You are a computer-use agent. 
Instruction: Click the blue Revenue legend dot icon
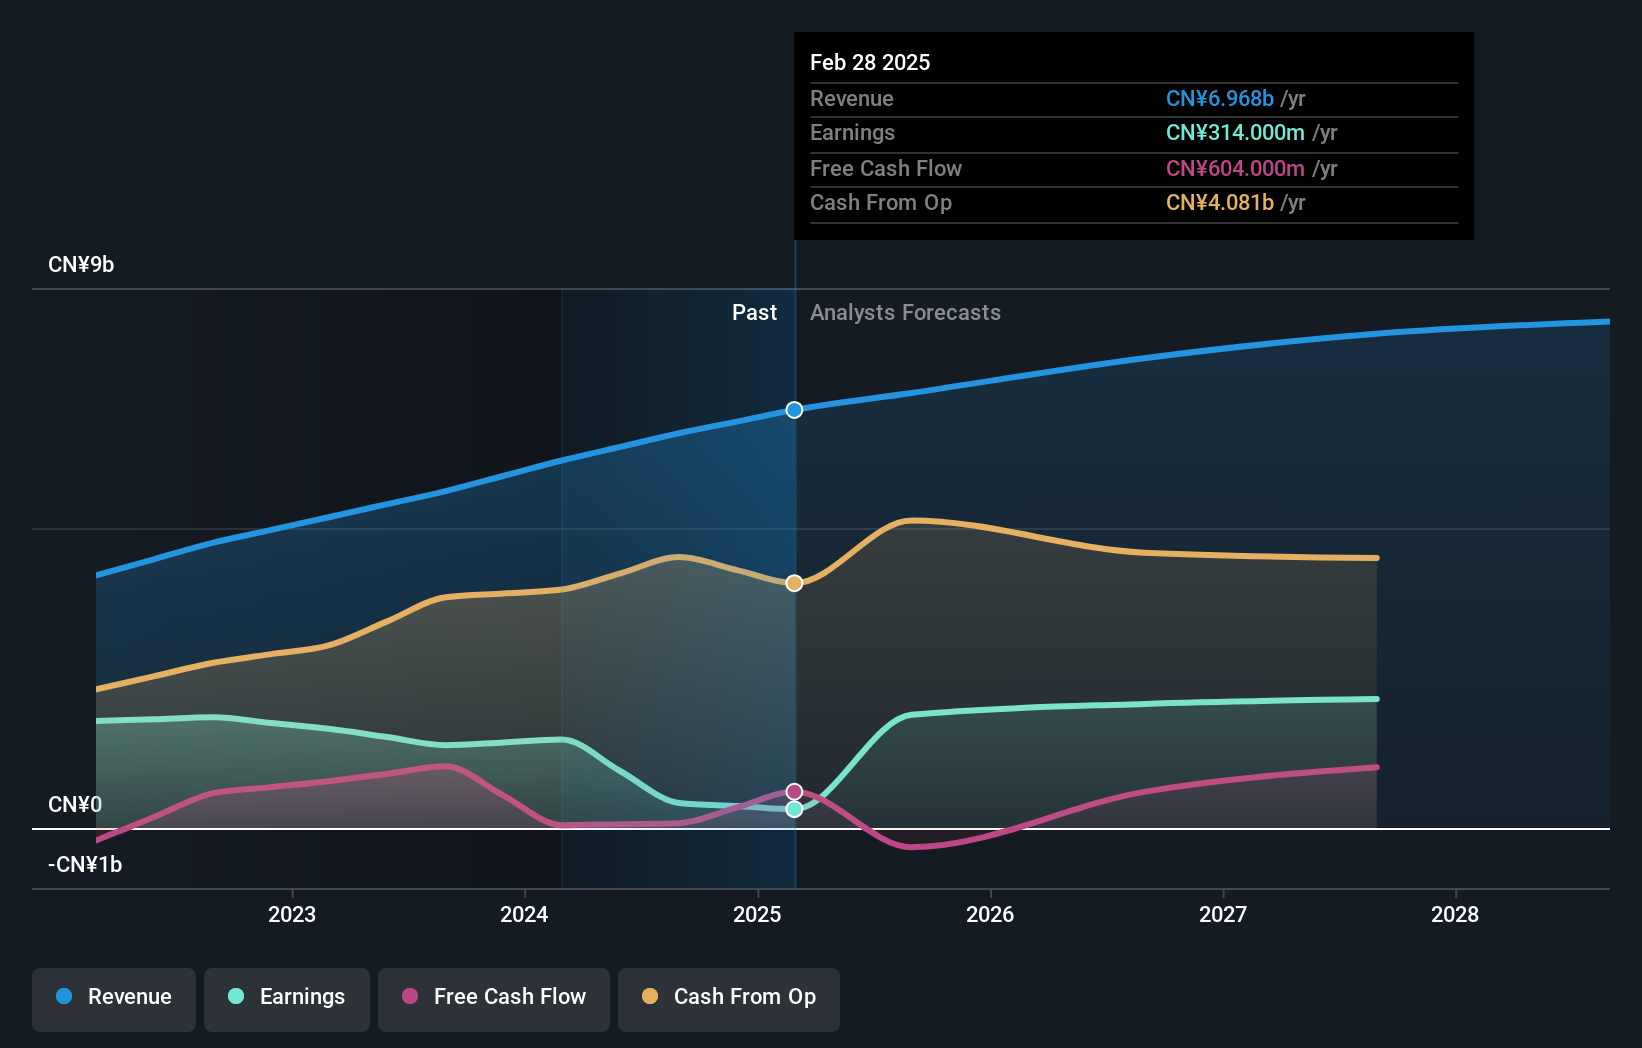(66, 997)
